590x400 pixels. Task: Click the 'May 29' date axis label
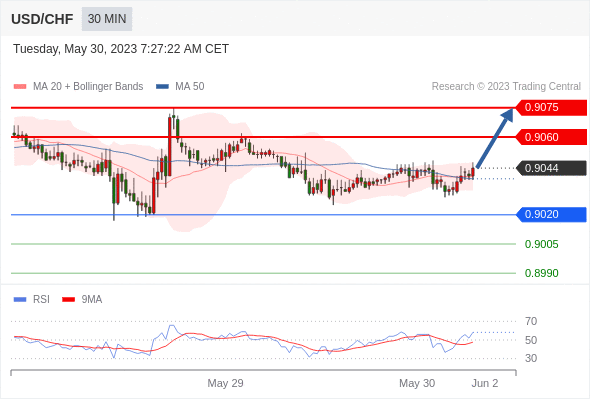click(225, 383)
